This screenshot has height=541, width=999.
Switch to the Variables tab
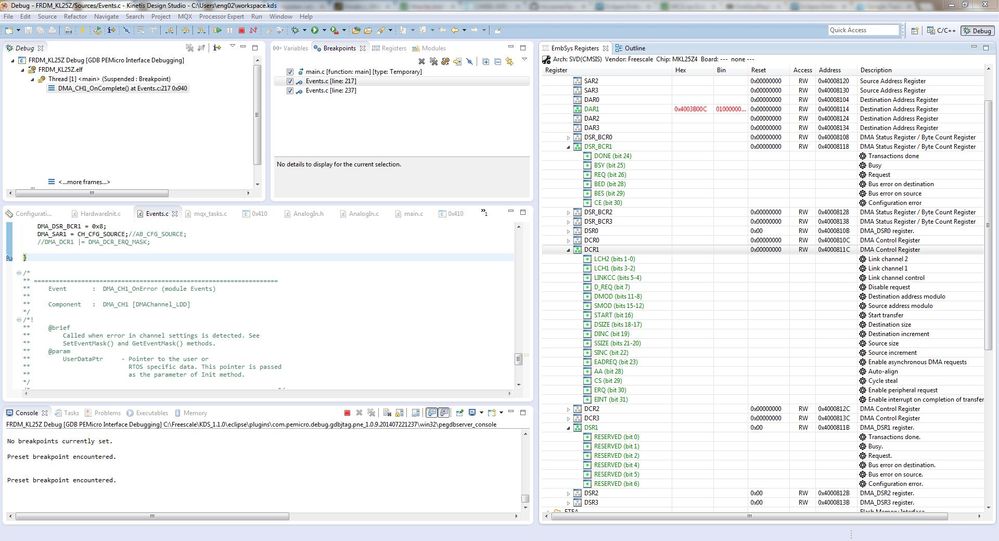pos(291,48)
